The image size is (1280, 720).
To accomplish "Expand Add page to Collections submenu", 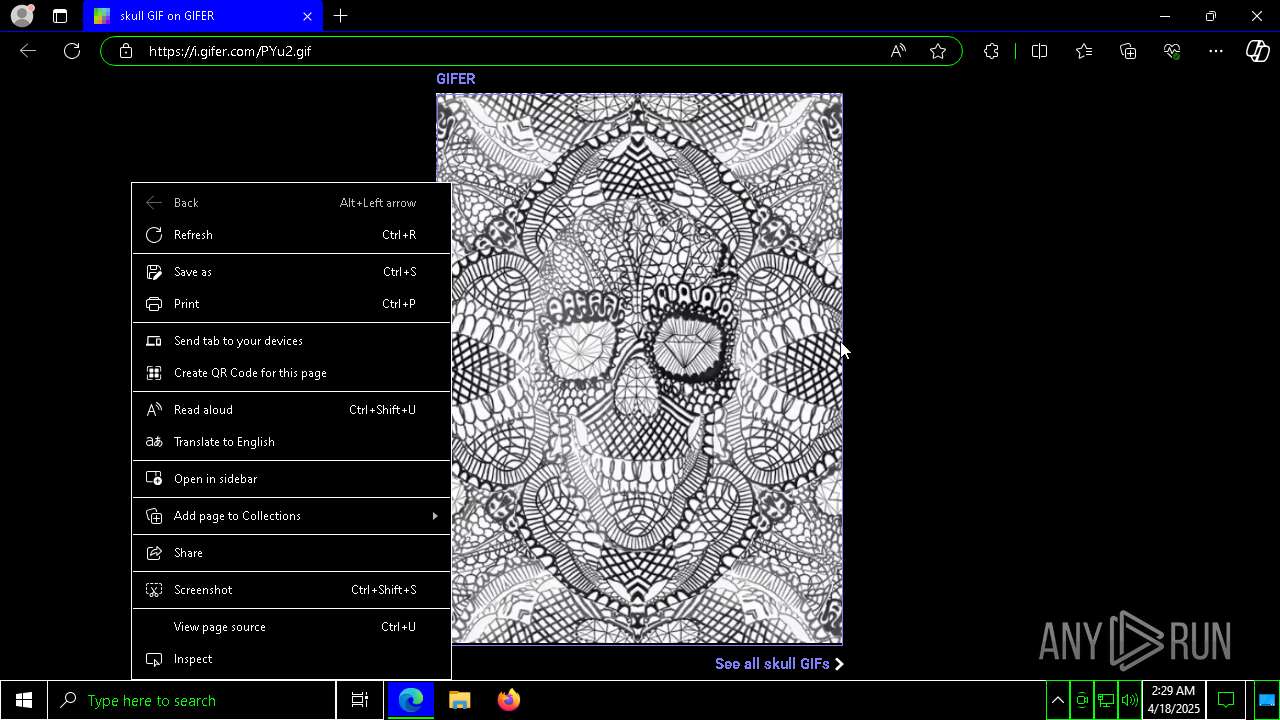I will coord(291,516).
